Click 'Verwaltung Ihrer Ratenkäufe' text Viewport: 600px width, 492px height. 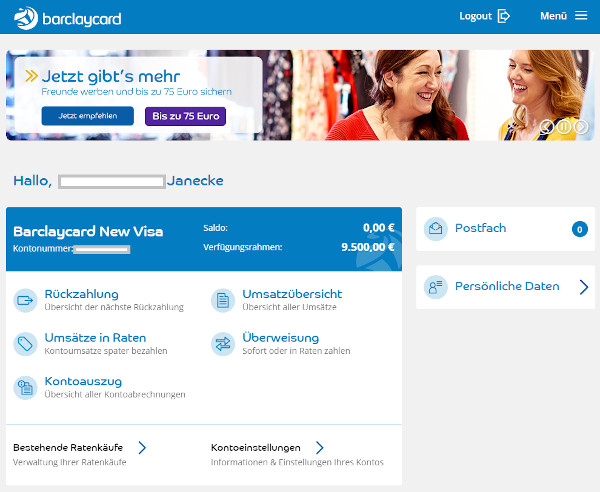tap(70, 462)
